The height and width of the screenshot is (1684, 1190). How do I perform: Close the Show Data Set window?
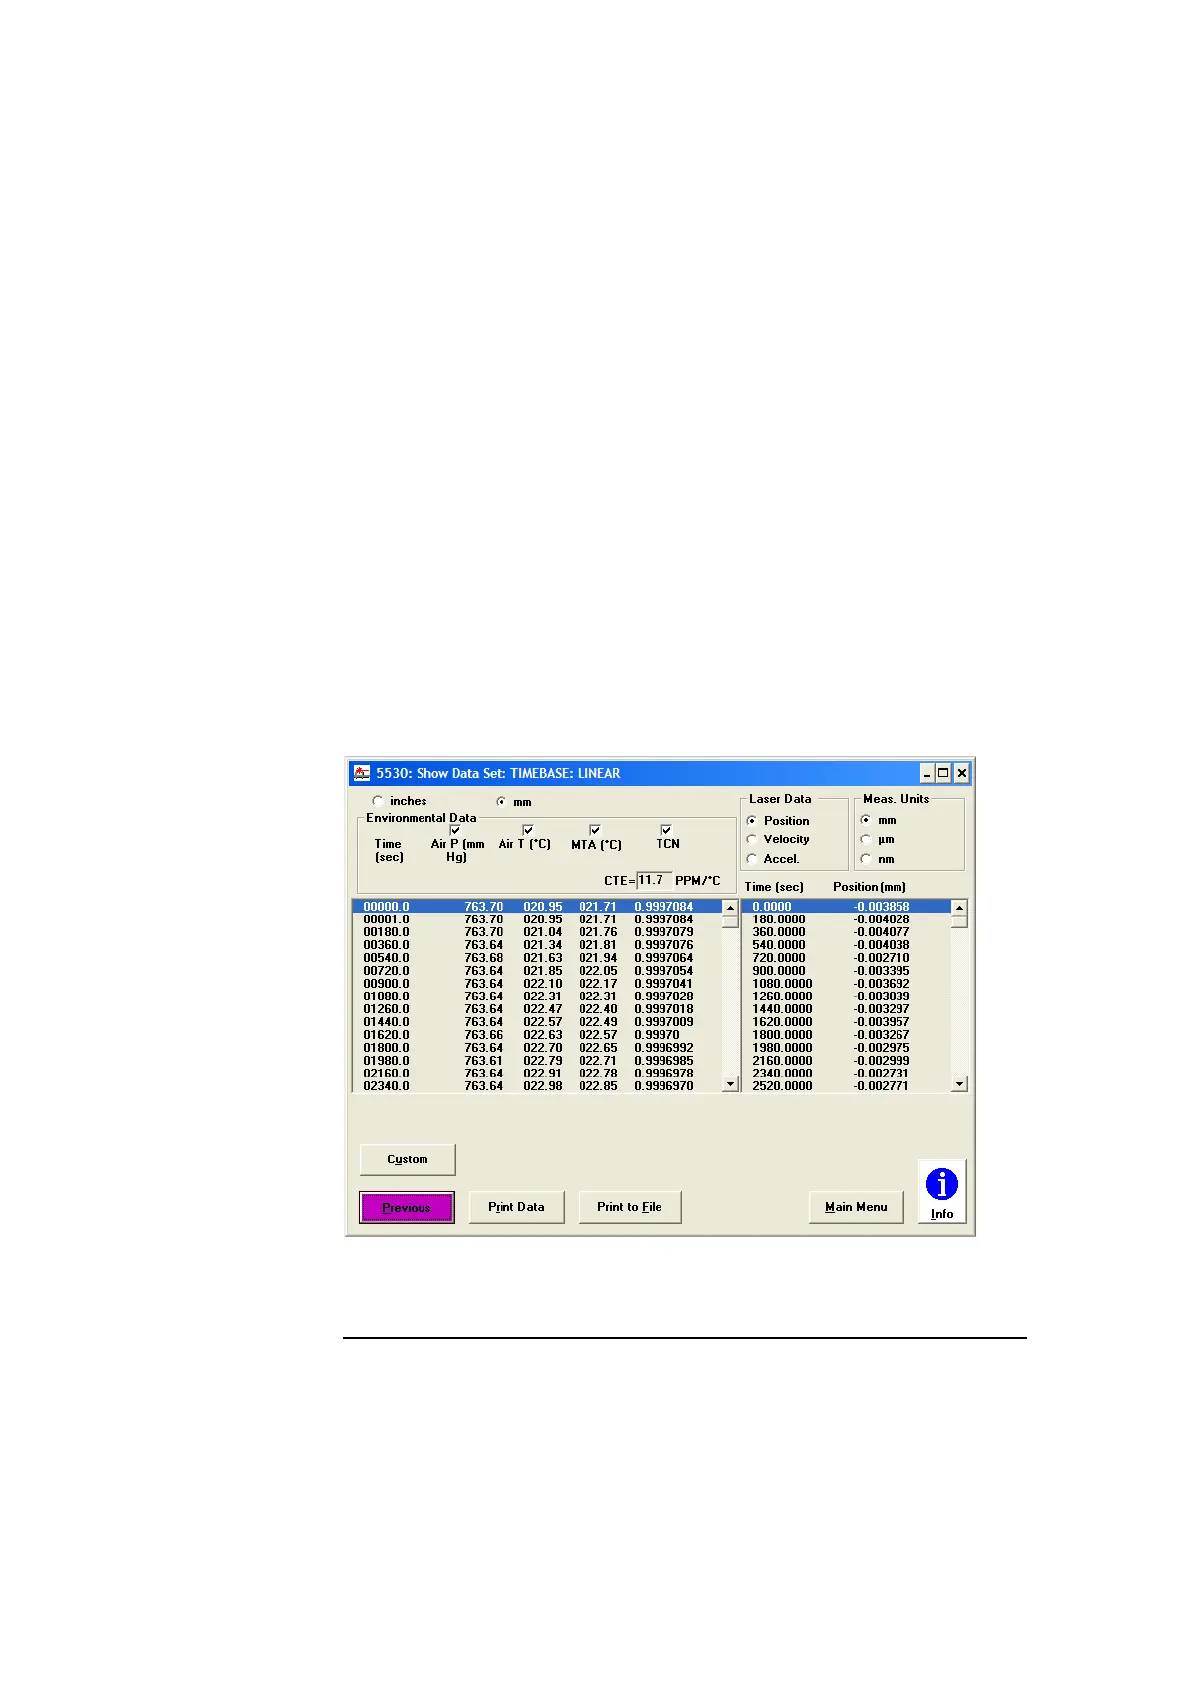tap(961, 773)
